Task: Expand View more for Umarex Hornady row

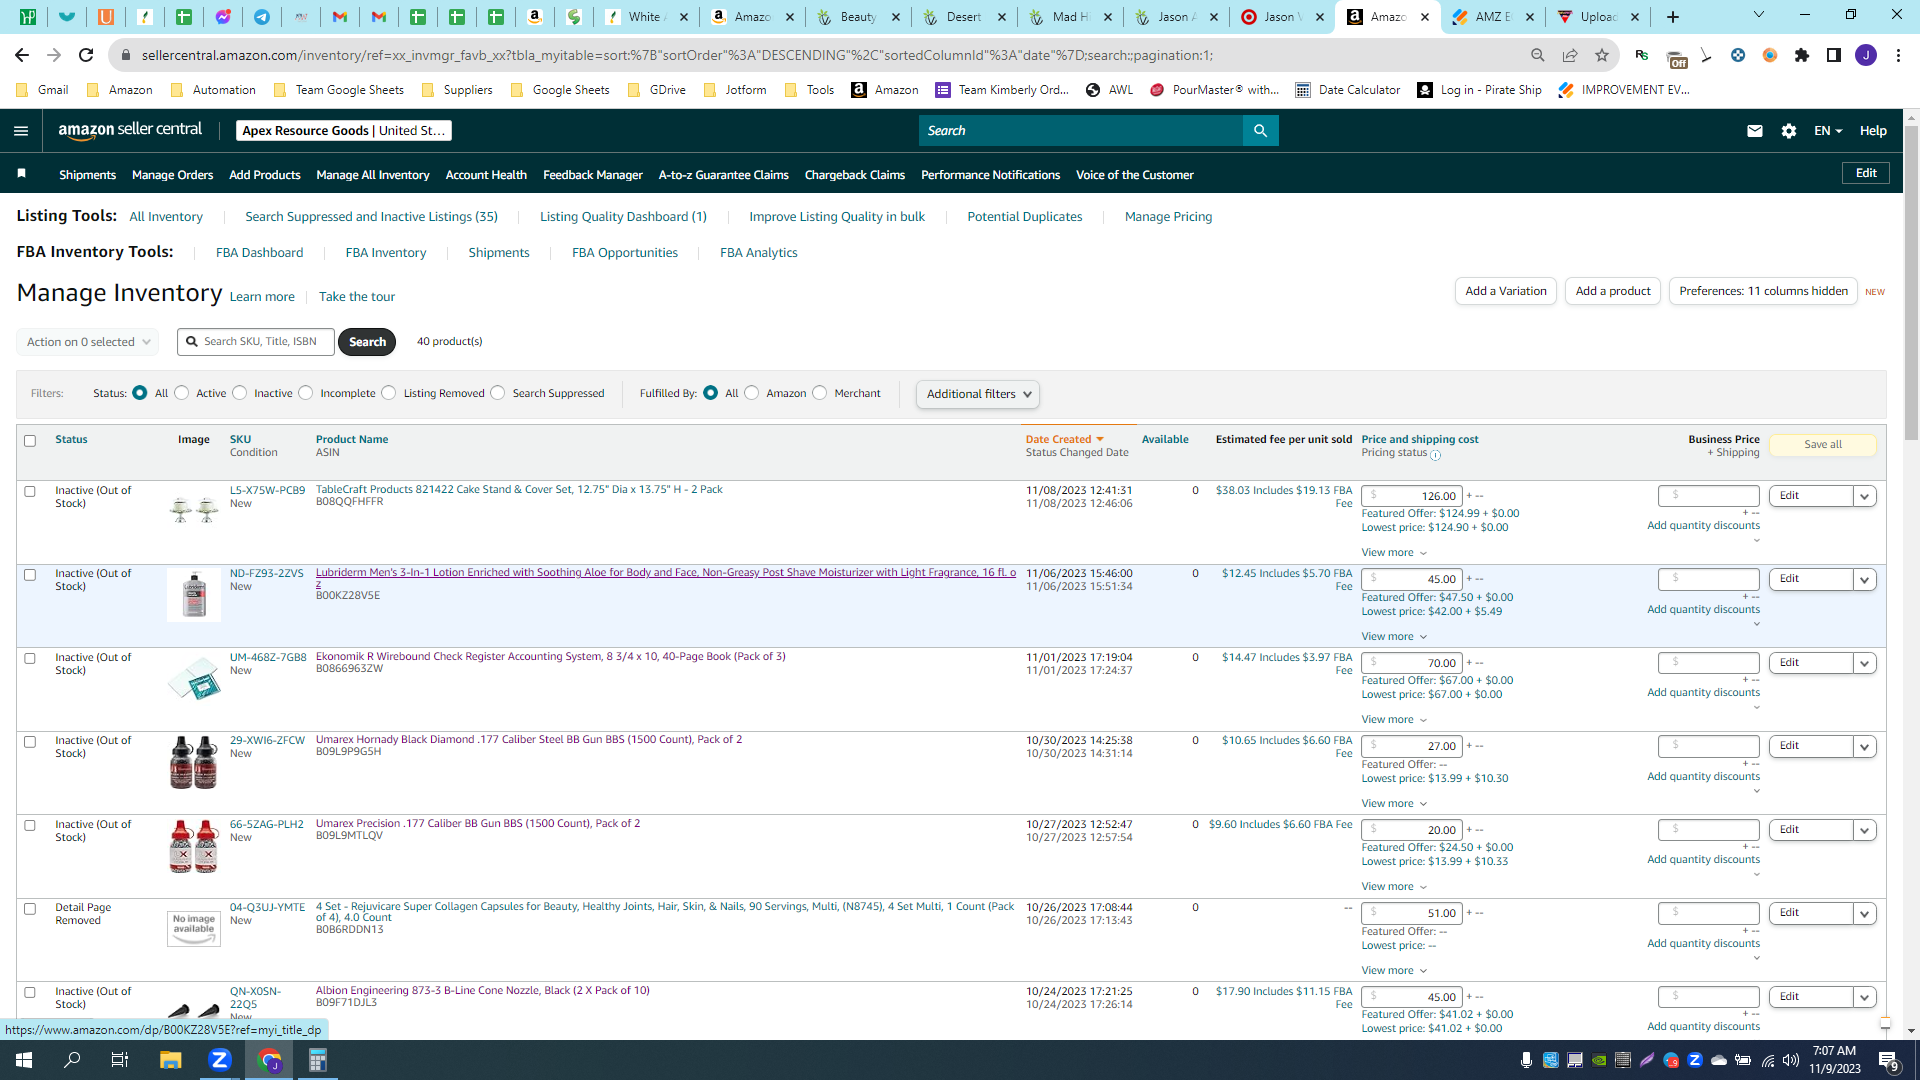Action: (x=1394, y=804)
